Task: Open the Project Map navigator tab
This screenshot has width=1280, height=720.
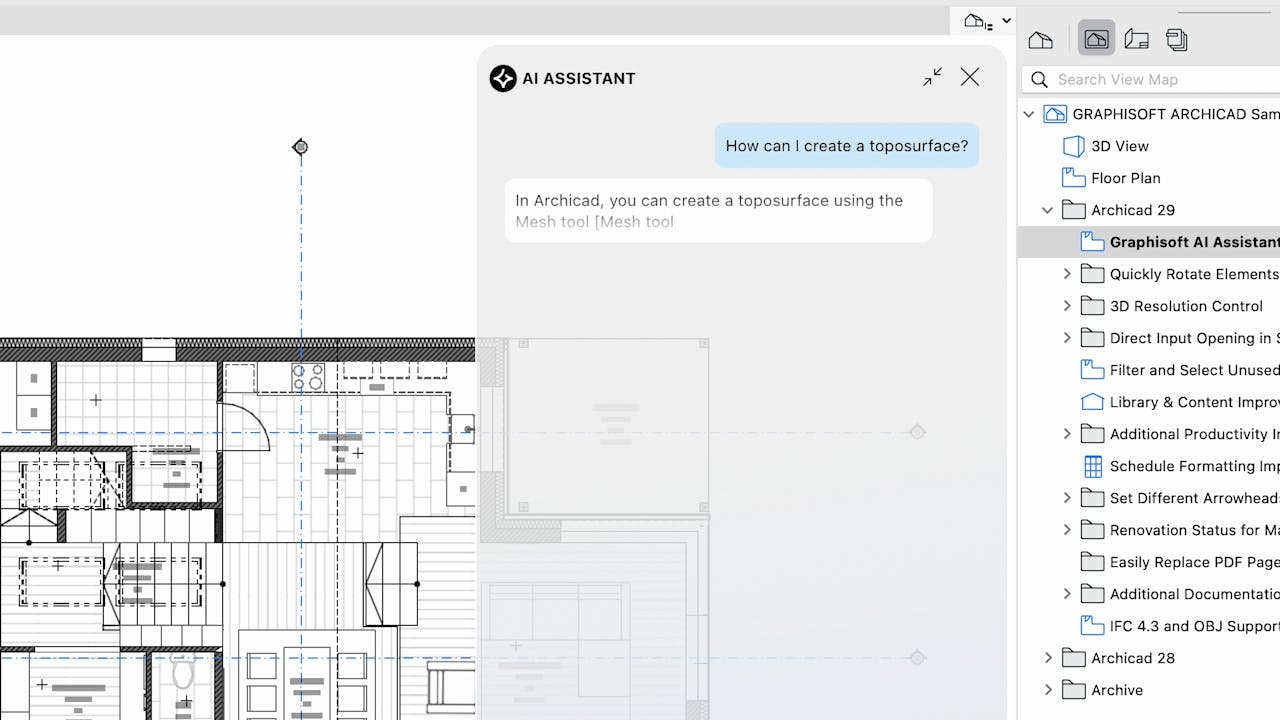Action: [x=1040, y=40]
